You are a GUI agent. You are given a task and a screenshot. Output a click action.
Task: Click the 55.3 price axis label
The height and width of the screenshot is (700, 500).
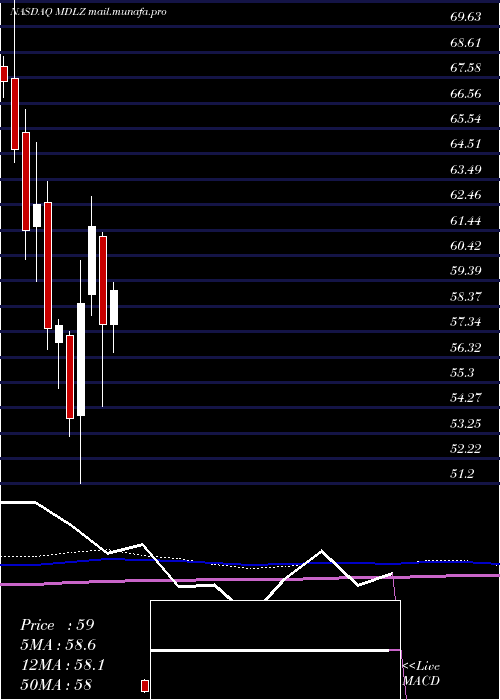462,372
